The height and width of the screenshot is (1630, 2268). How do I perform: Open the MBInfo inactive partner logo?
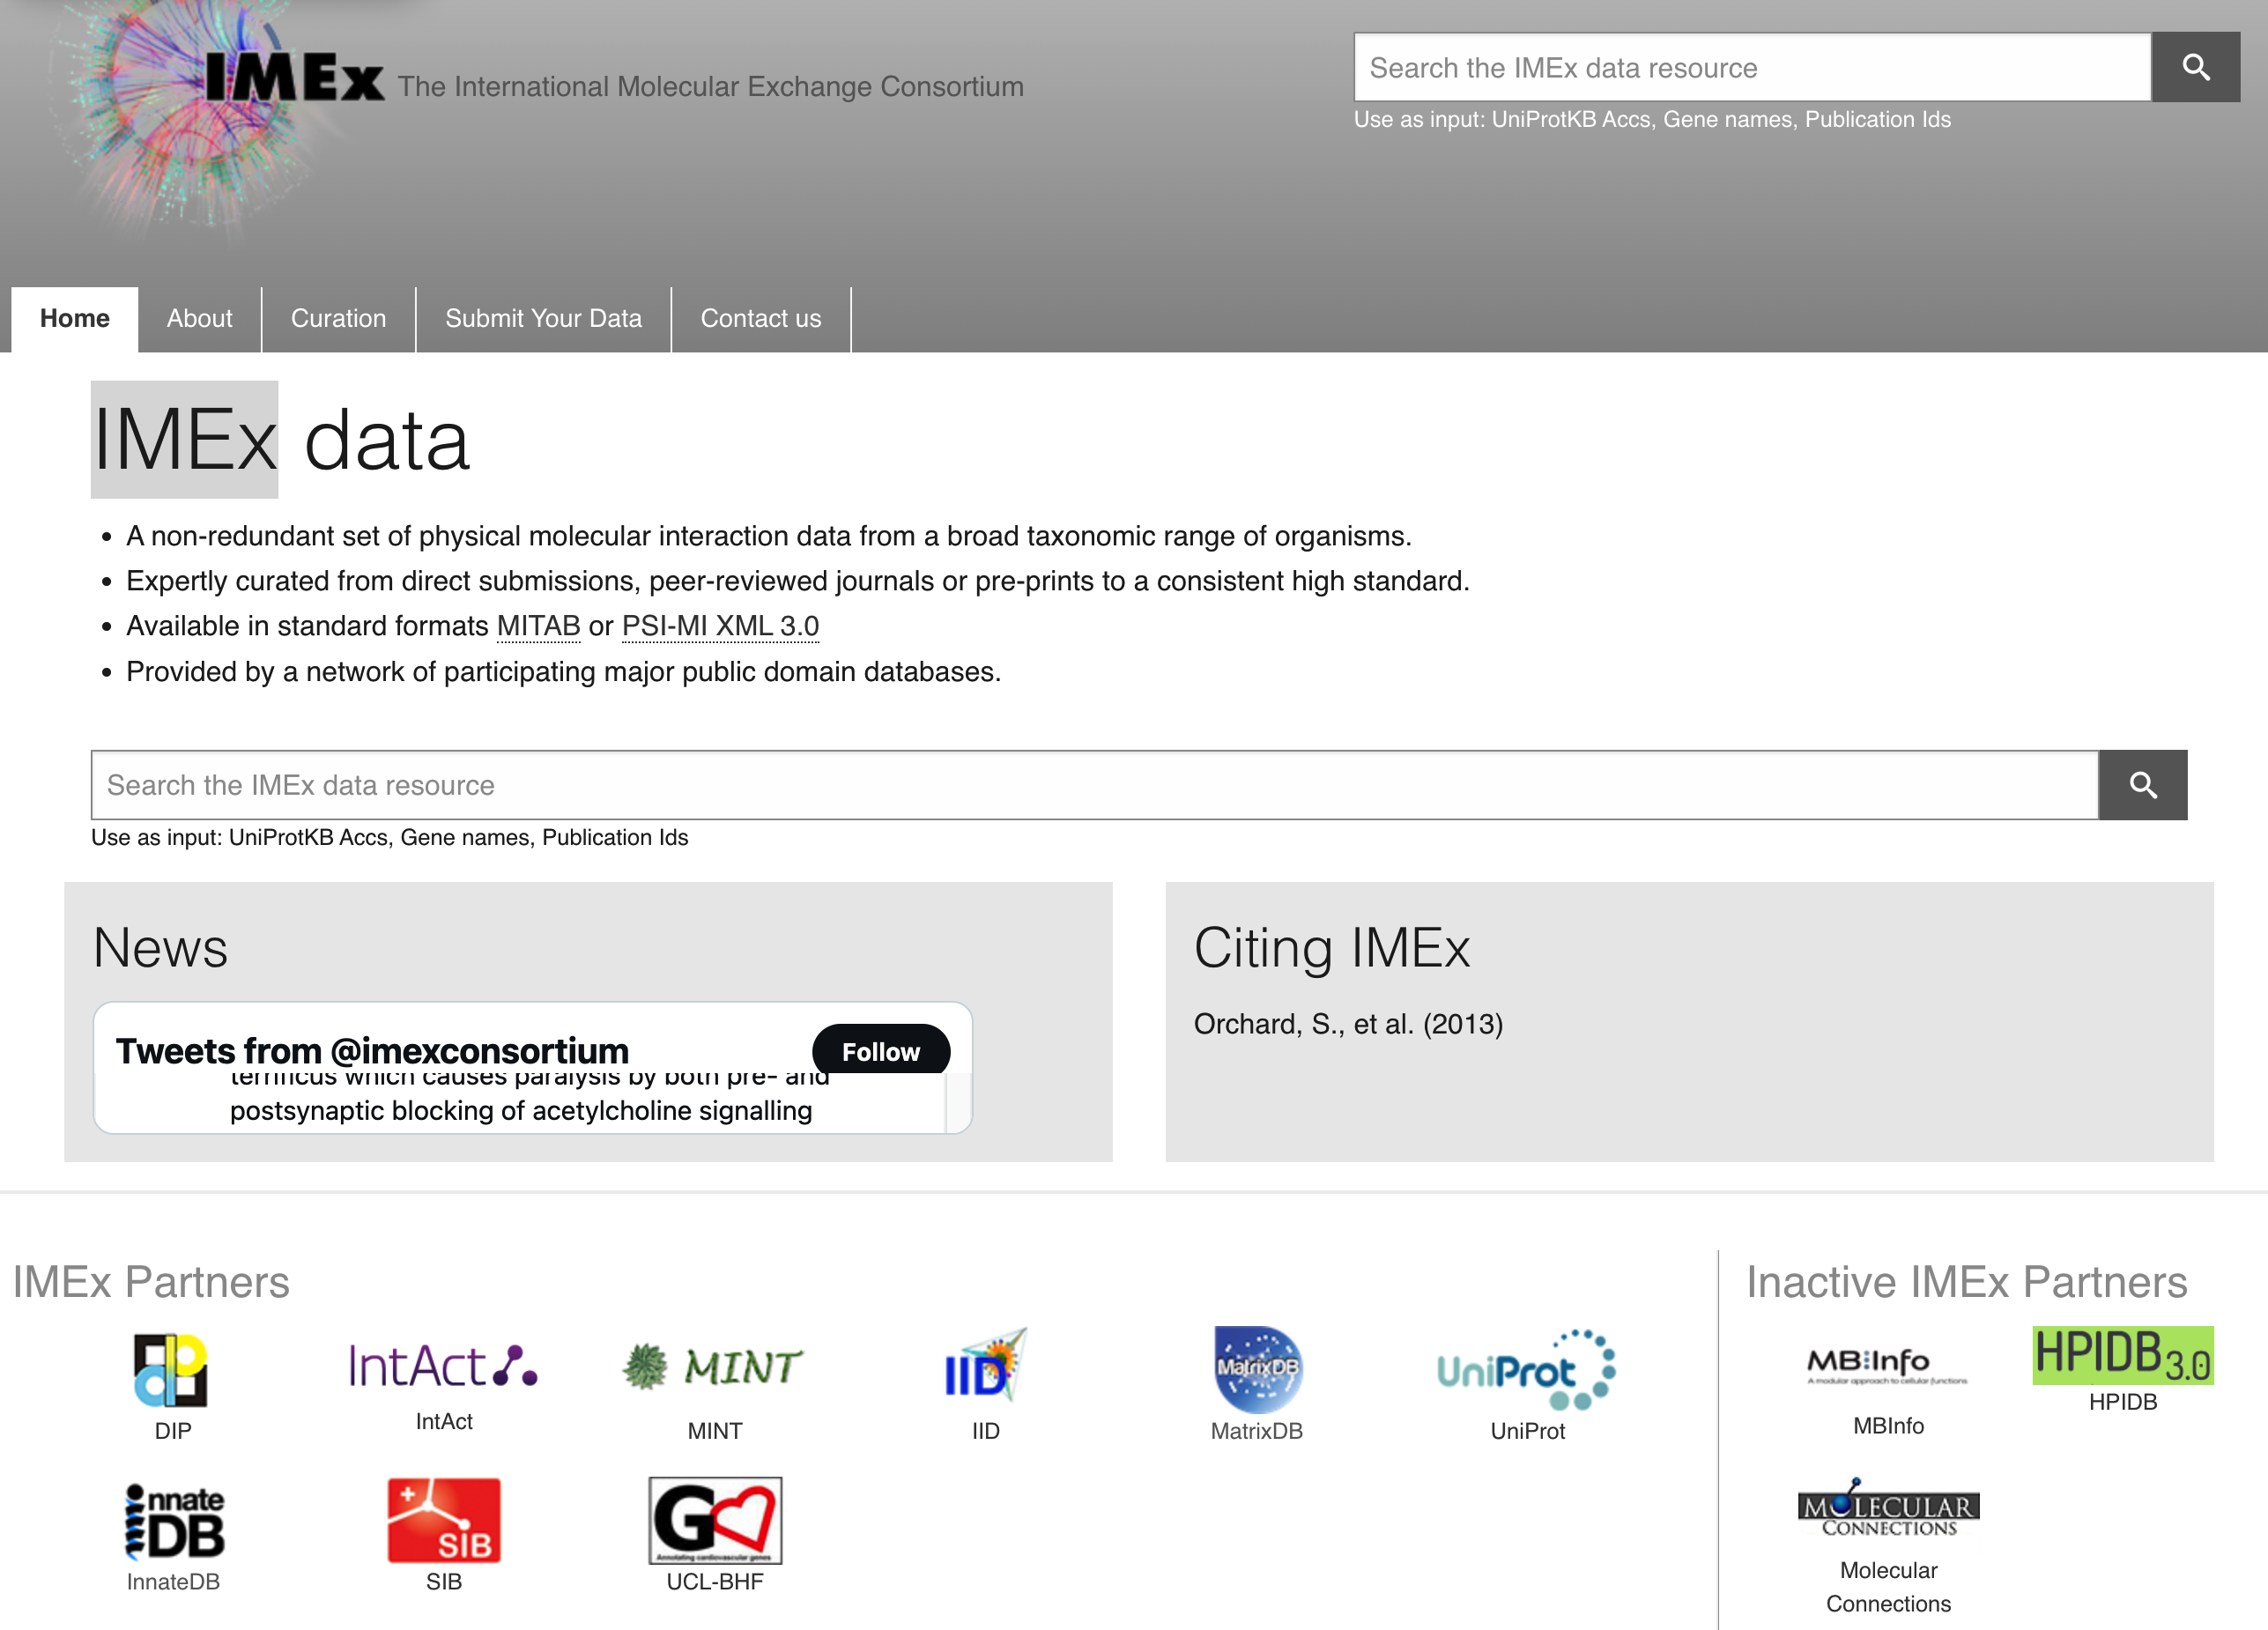coord(1887,1365)
